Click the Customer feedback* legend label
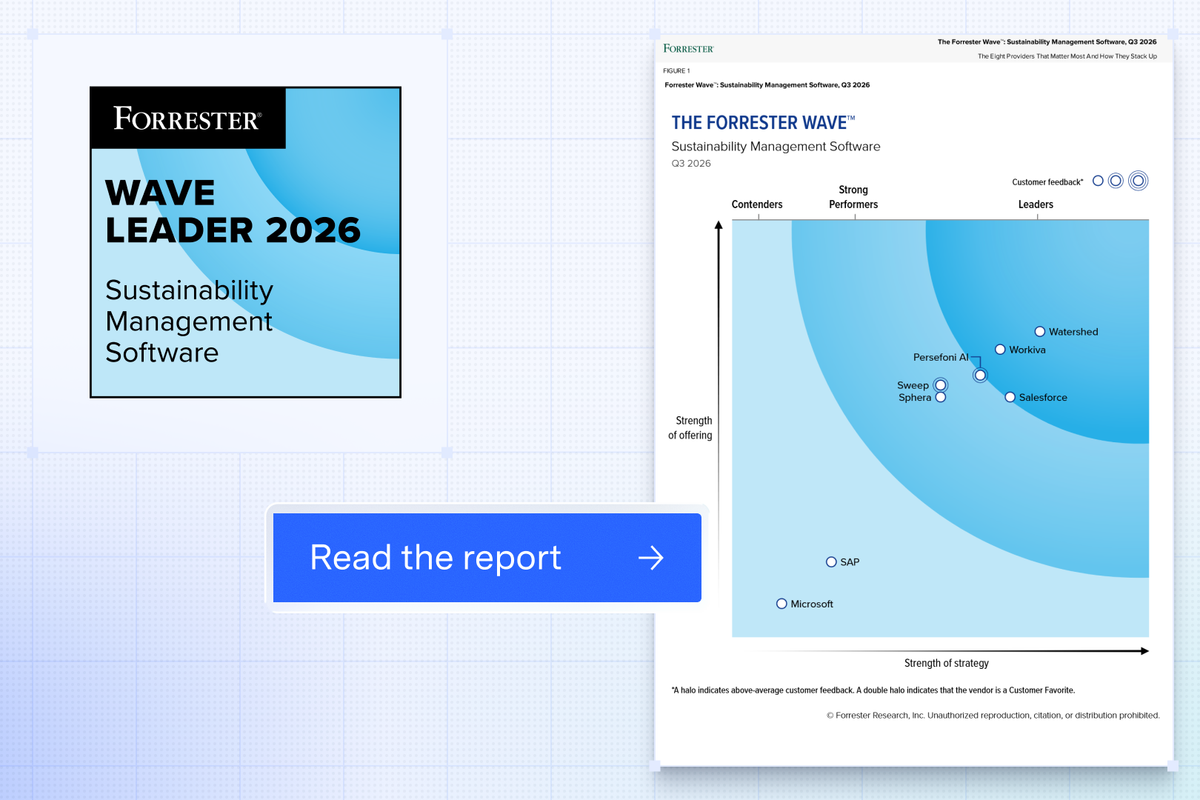This screenshot has width=1200, height=800. pos(1047,182)
